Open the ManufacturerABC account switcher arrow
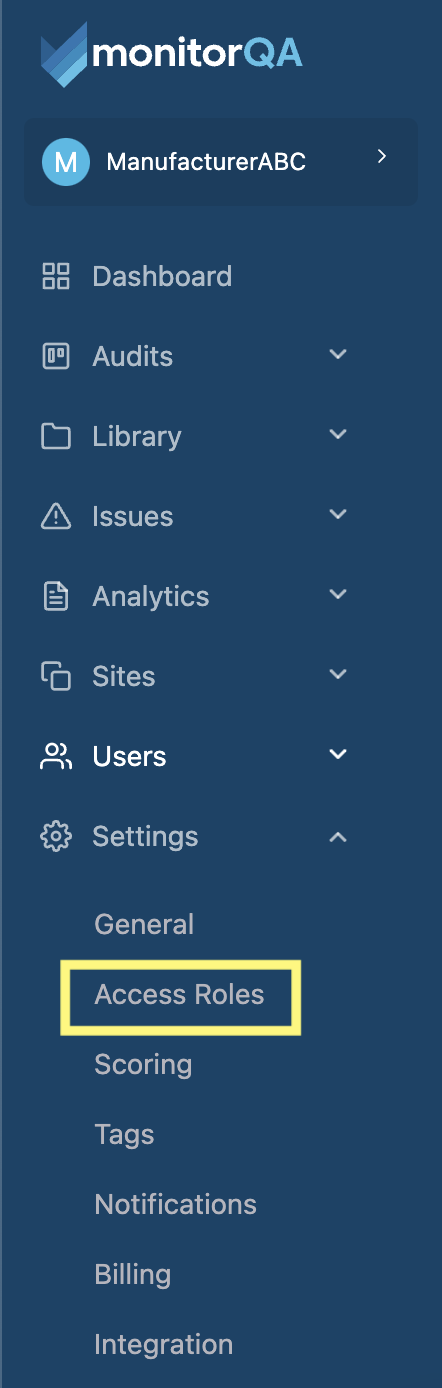Viewport: 442px width, 1388px height. pos(381,157)
